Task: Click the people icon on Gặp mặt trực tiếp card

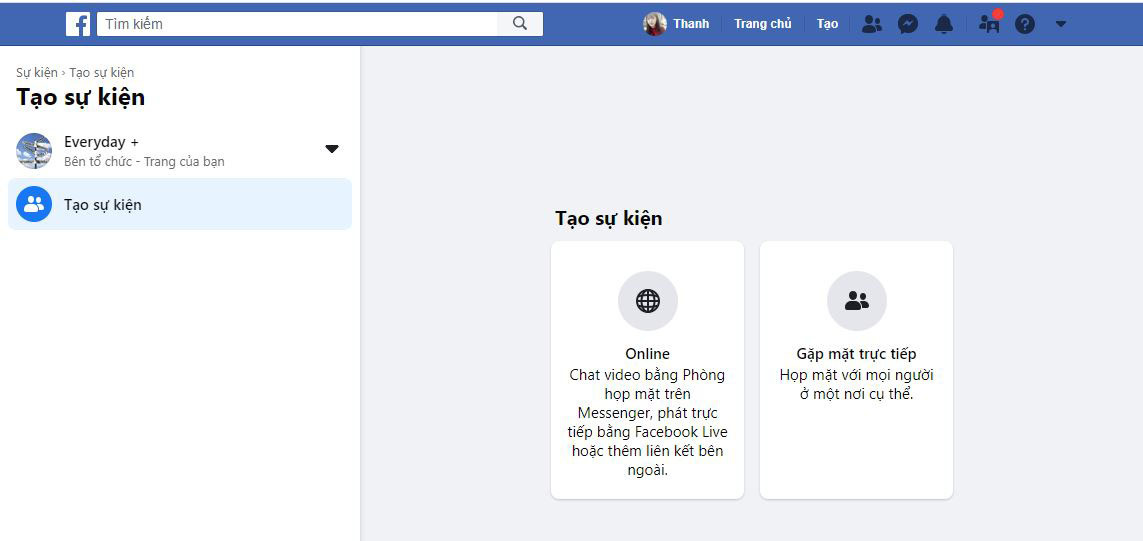Action: coord(857,300)
